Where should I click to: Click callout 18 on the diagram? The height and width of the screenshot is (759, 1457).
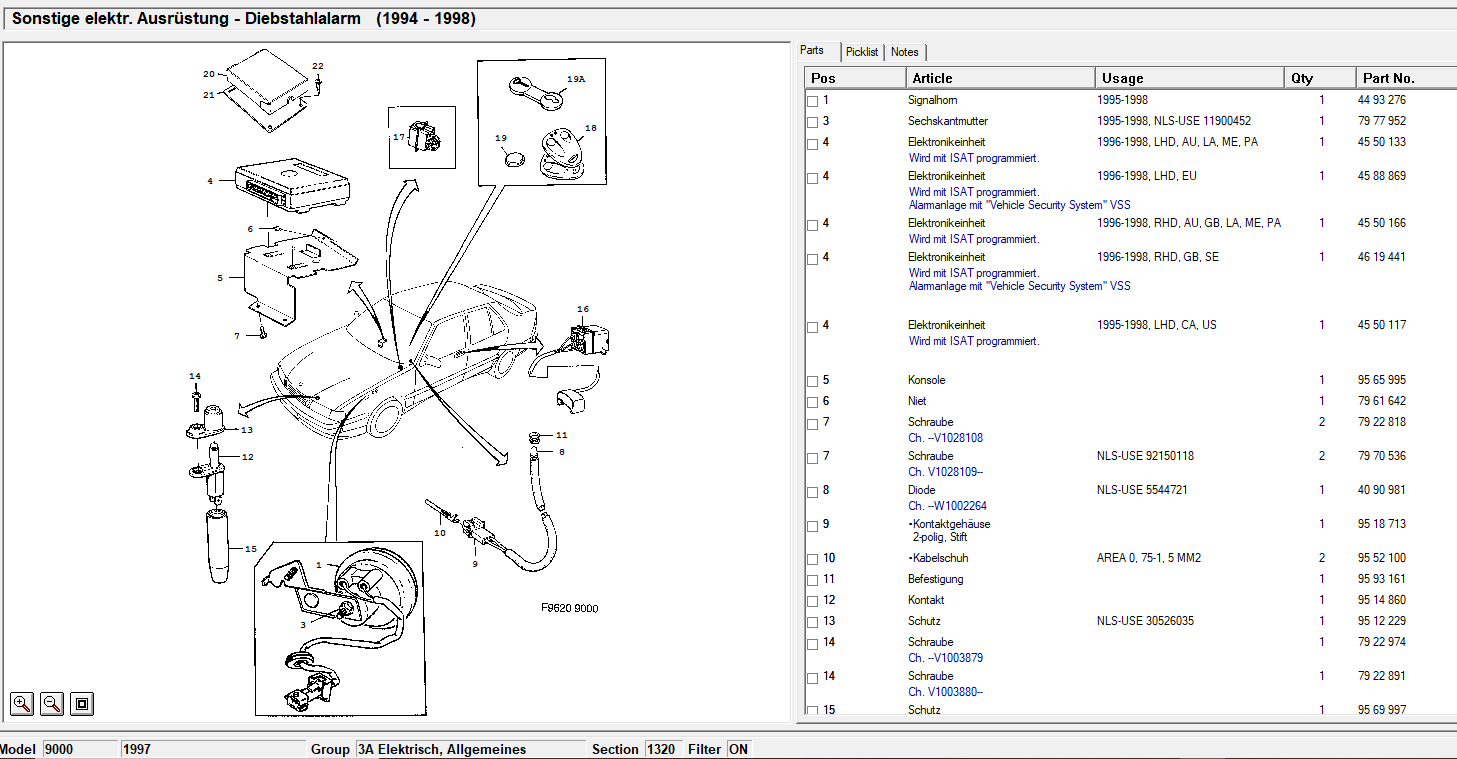(x=590, y=128)
